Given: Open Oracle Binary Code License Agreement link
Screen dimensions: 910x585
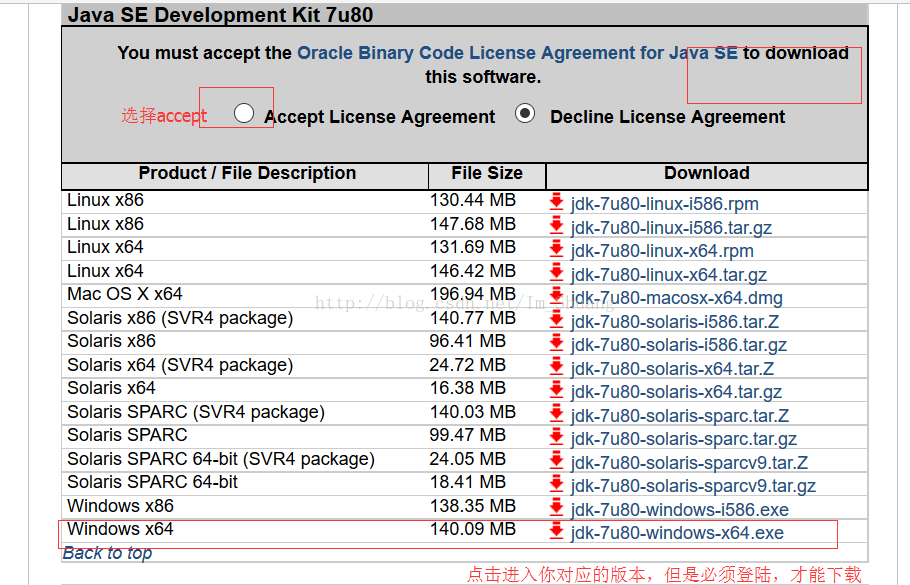Looking at the screenshot, I should point(517,53).
